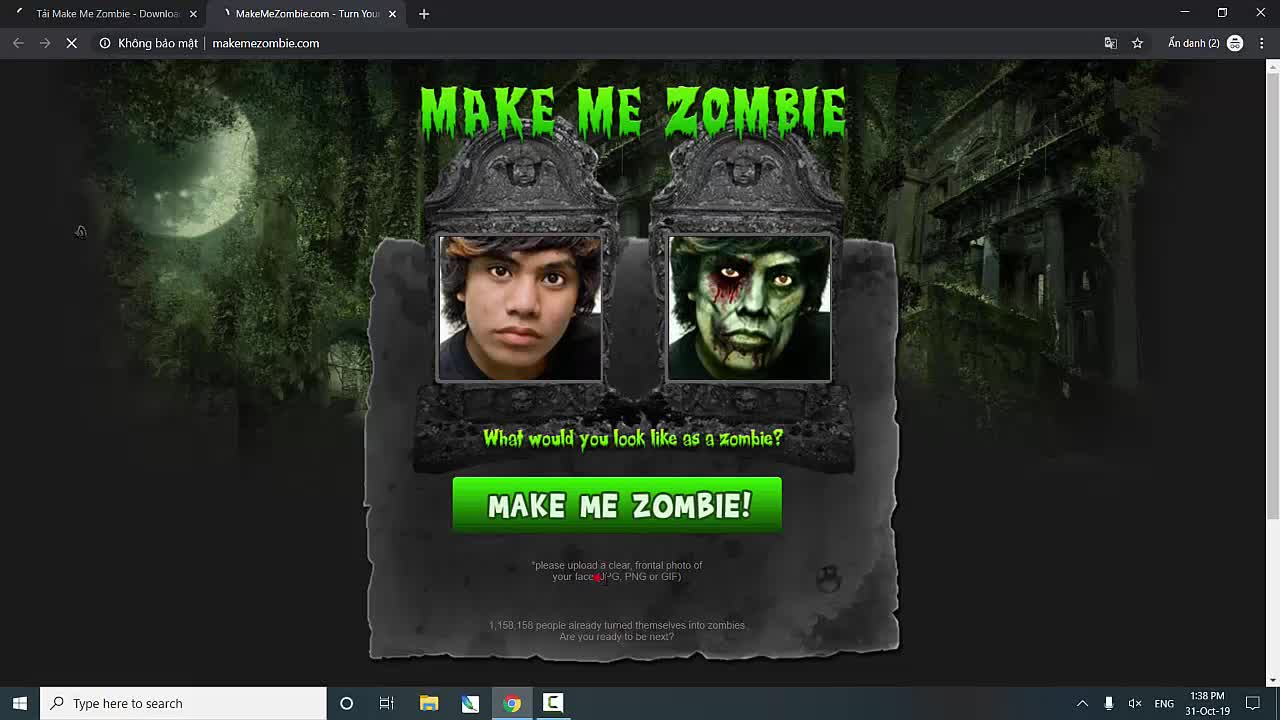The height and width of the screenshot is (720, 1280).
Task: Click 'What would you look like as a zombie?' text
Action: (633, 438)
